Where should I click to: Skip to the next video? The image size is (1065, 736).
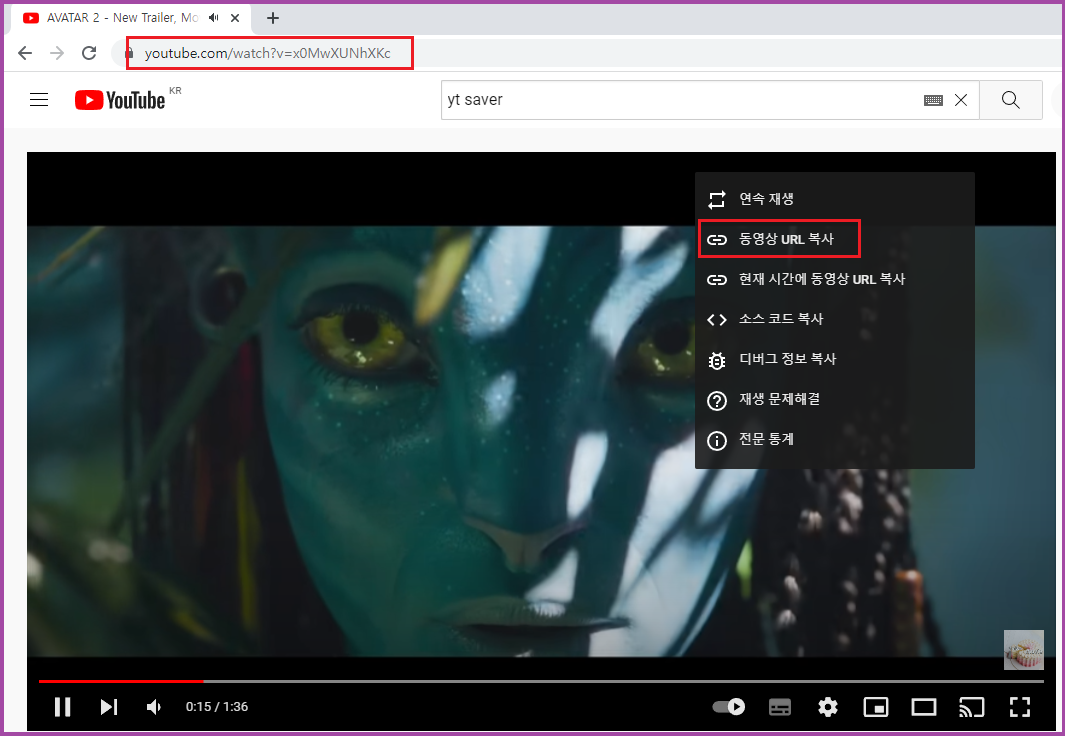tap(109, 707)
